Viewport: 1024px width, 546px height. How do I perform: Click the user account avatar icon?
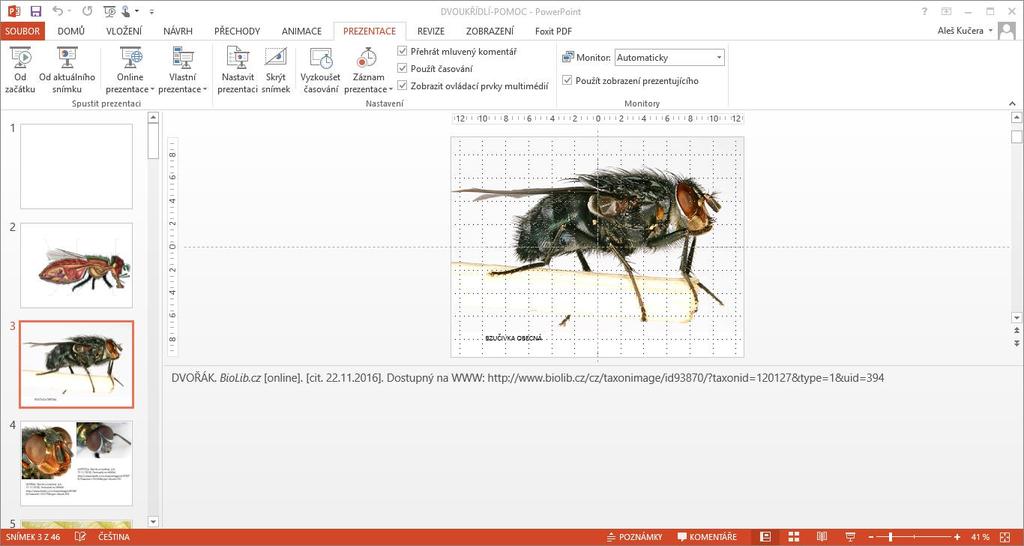coord(1006,31)
